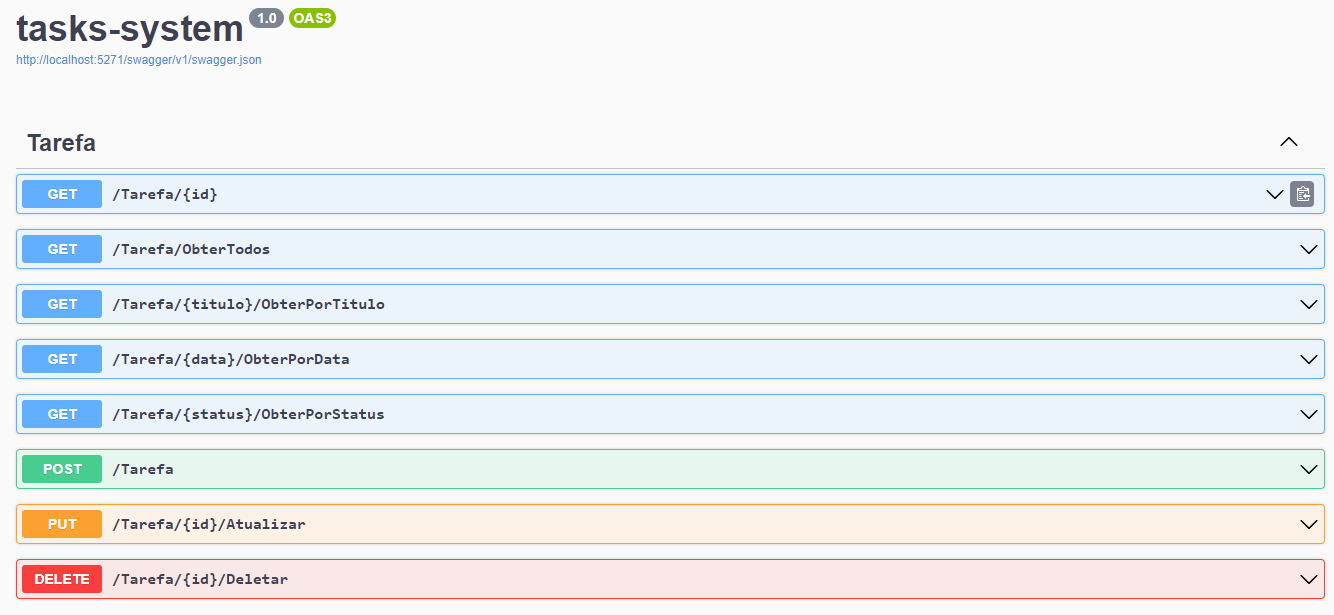Click the POST badge on /Tarefa endpoint
This screenshot has height=615, width=1334.
[61, 468]
